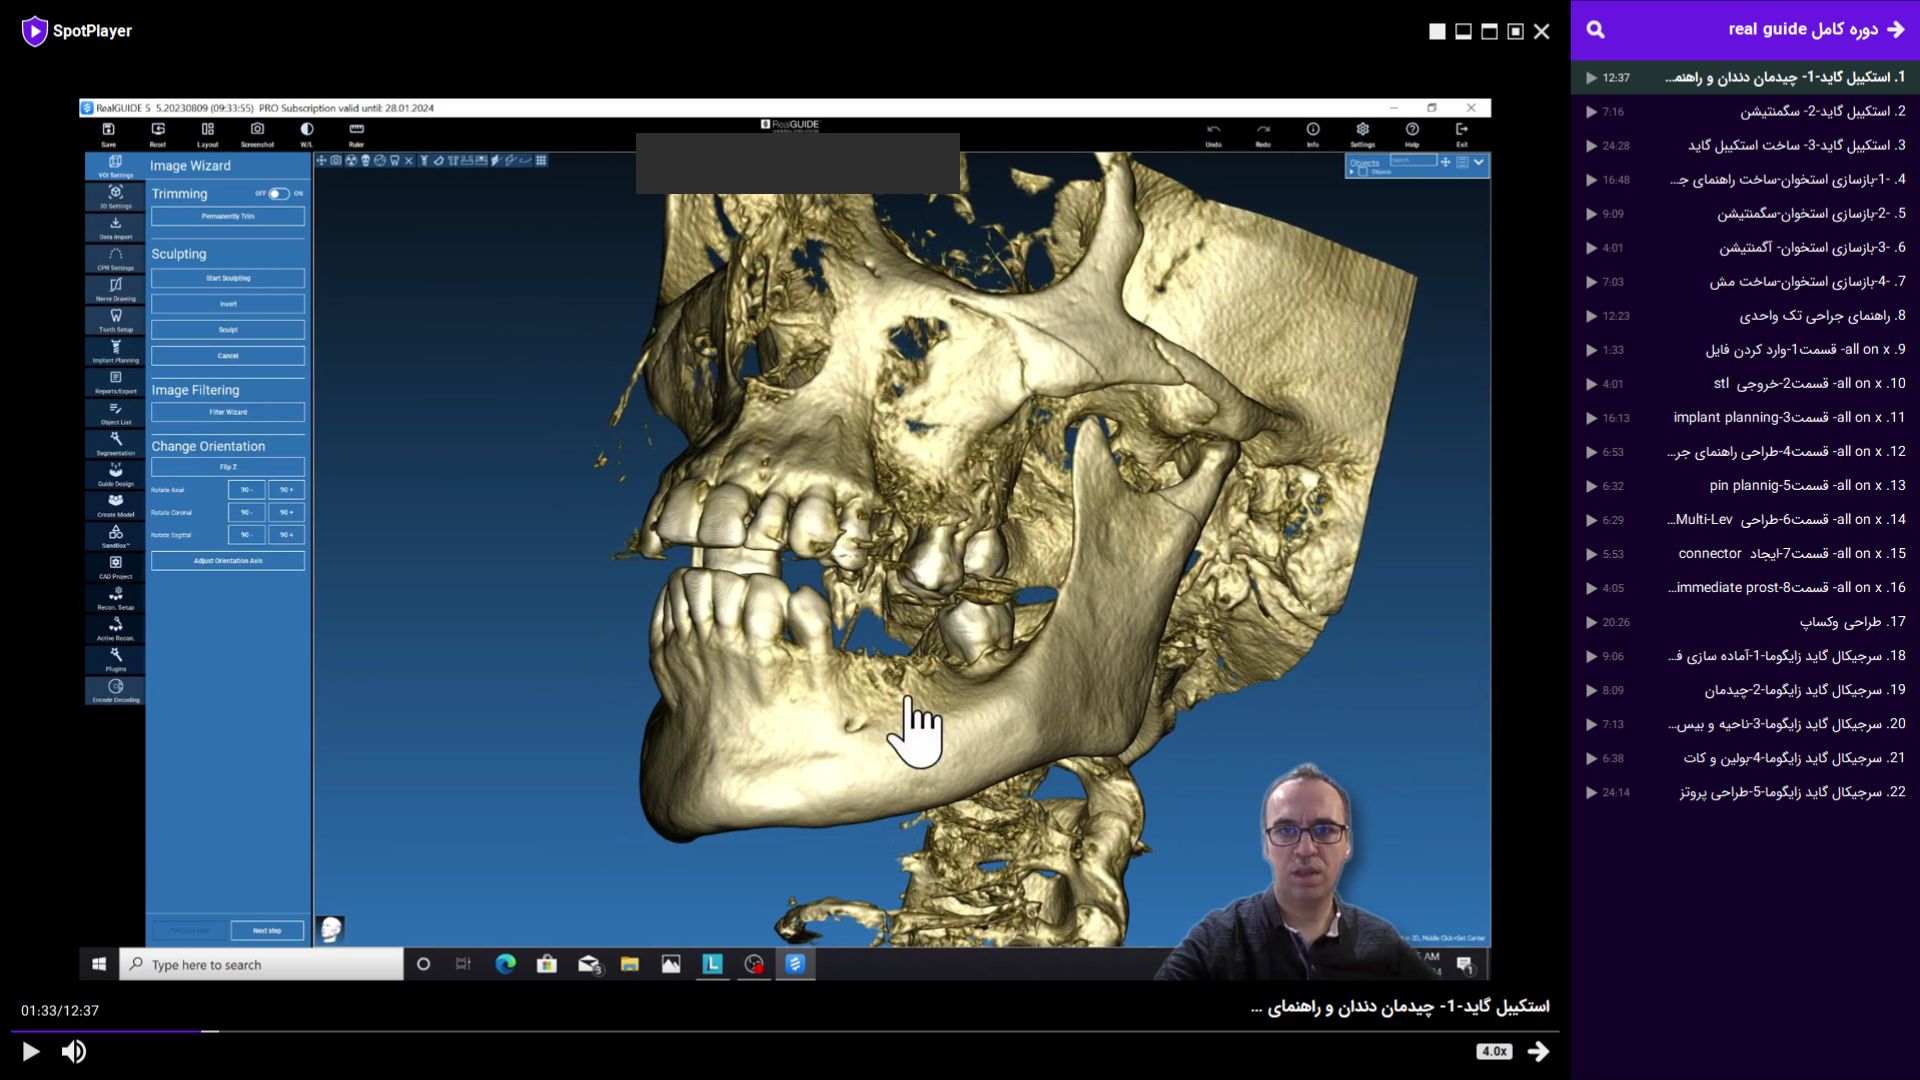This screenshot has height=1080, width=1920.
Task: Open Reports/Export in the sidebar
Action: [x=116, y=382]
